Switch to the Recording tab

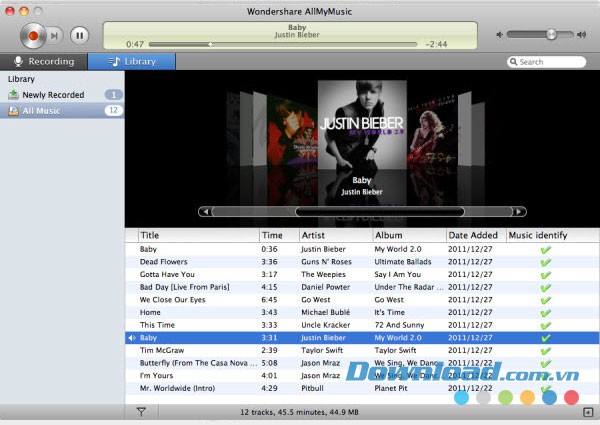click(x=44, y=62)
